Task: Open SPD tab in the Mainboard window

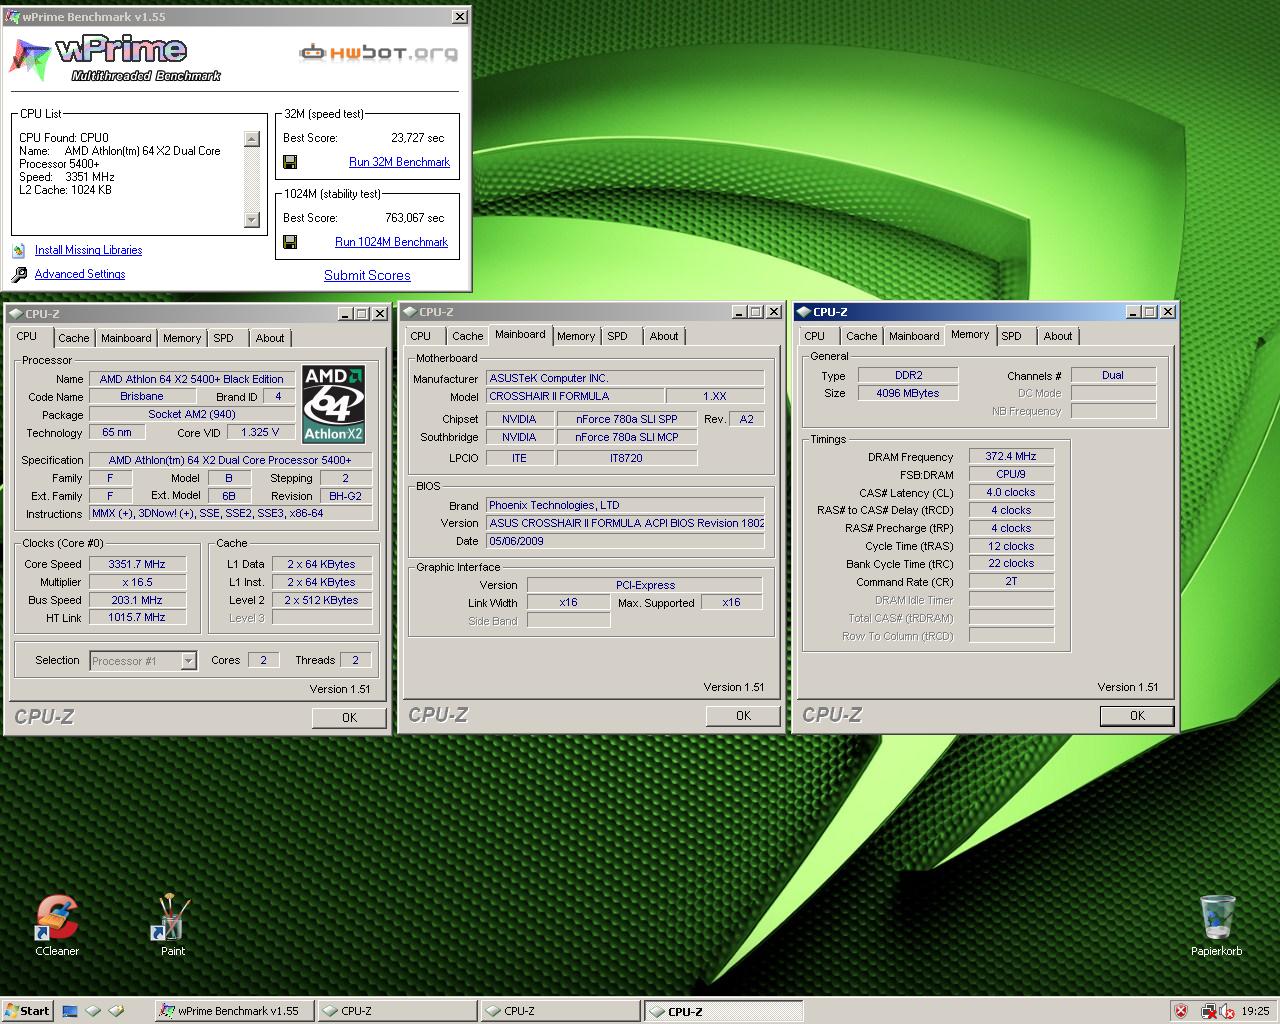Action: [618, 336]
